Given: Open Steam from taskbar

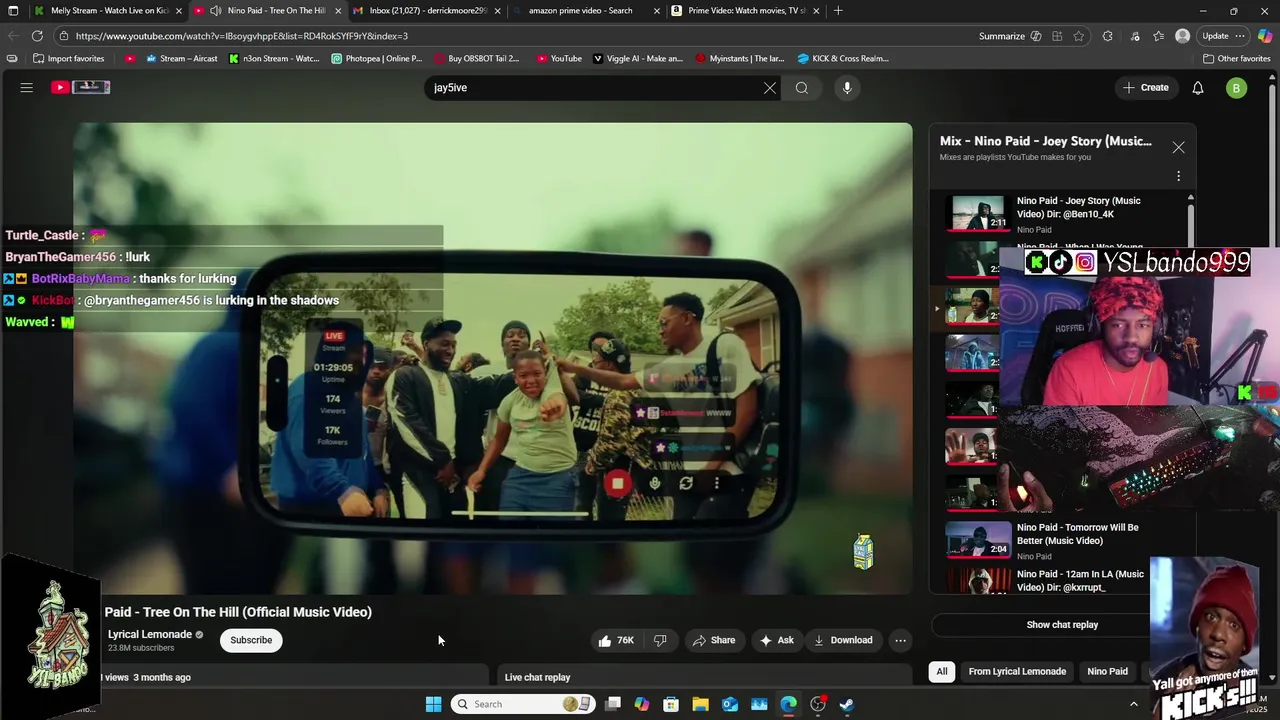Looking at the screenshot, I should click(x=847, y=704).
